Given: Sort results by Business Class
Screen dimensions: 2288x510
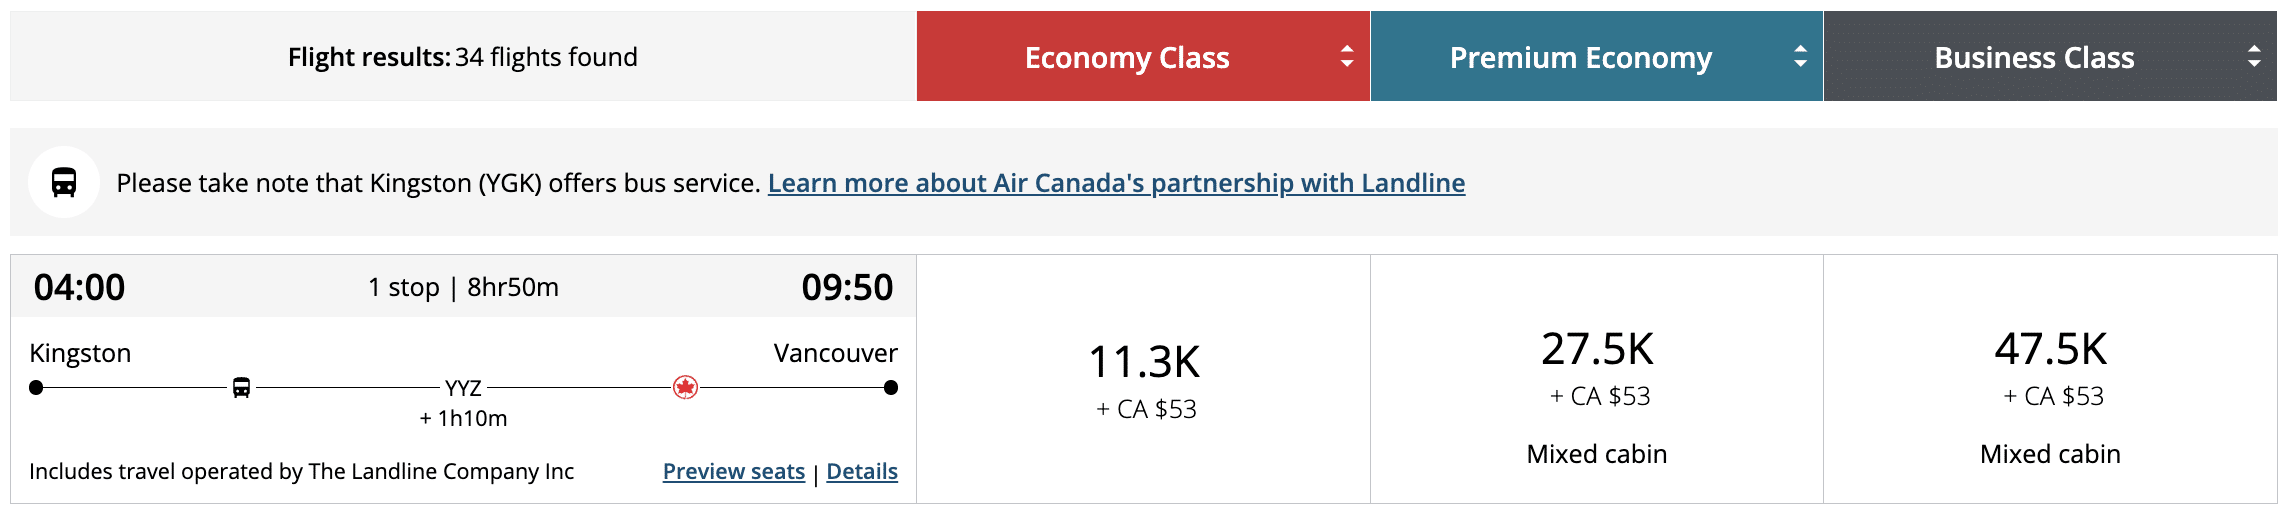Looking at the screenshot, I should click(x=2034, y=57).
